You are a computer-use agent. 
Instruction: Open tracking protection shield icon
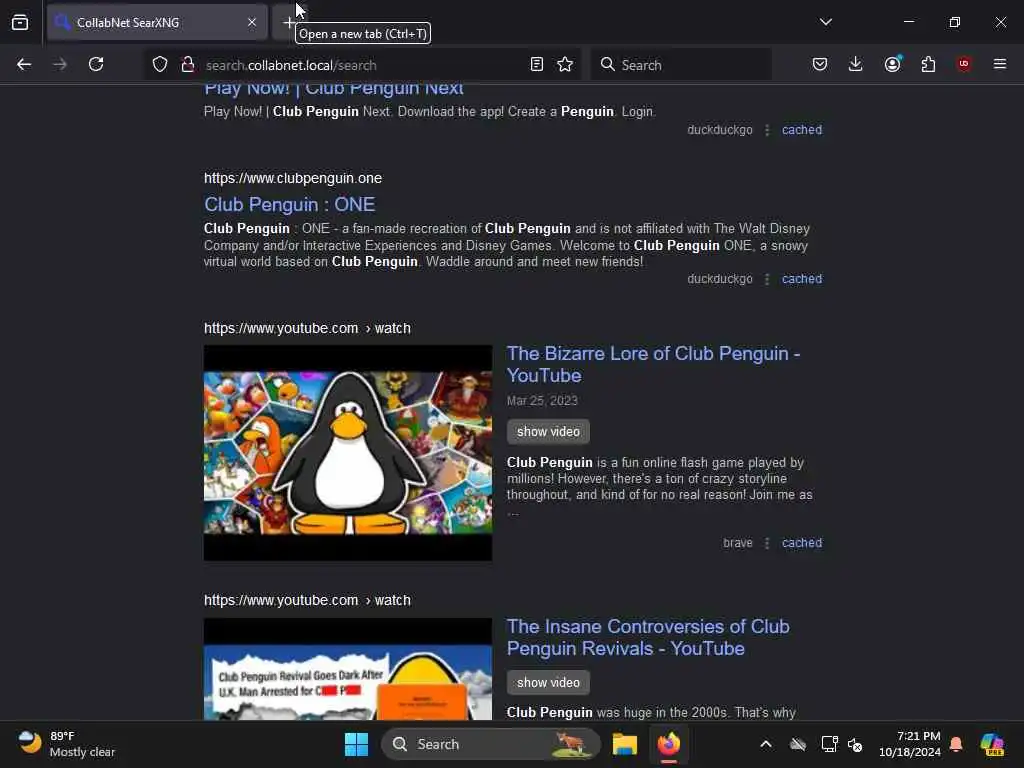click(x=160, y=64)
